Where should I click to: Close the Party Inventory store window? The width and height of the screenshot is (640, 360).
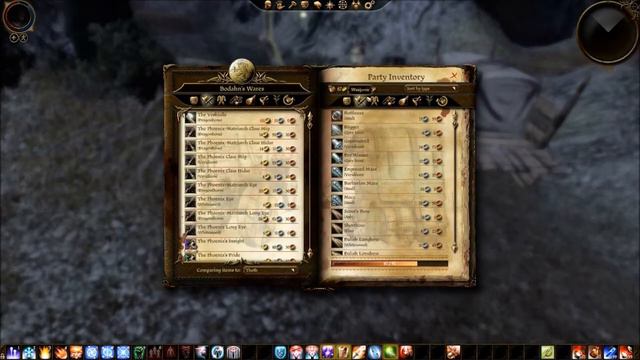point(454,76)
